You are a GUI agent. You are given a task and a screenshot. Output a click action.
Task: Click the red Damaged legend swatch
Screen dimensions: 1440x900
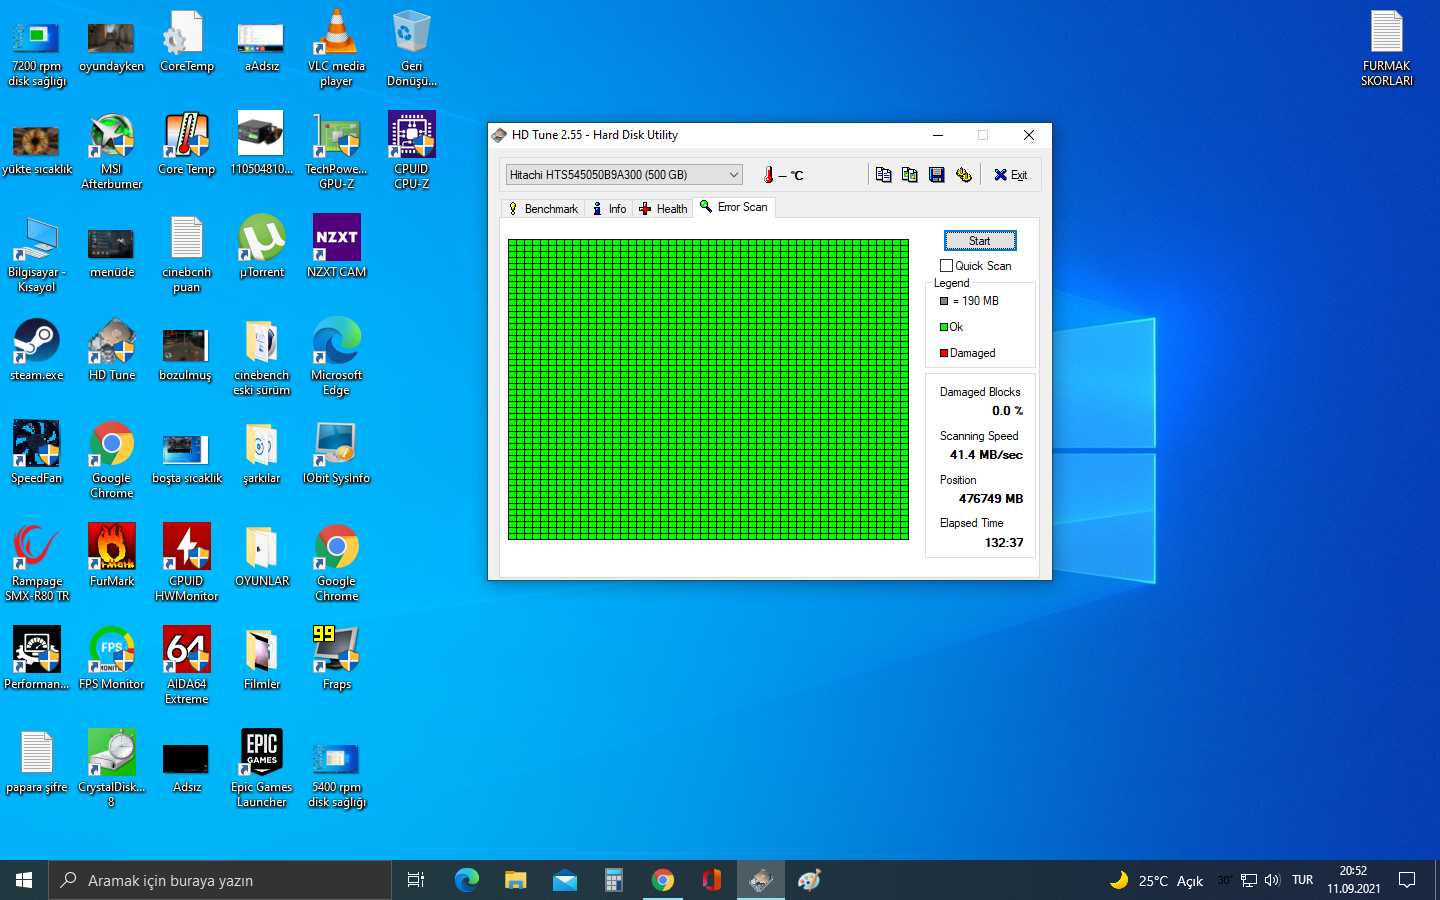[944, 353]
